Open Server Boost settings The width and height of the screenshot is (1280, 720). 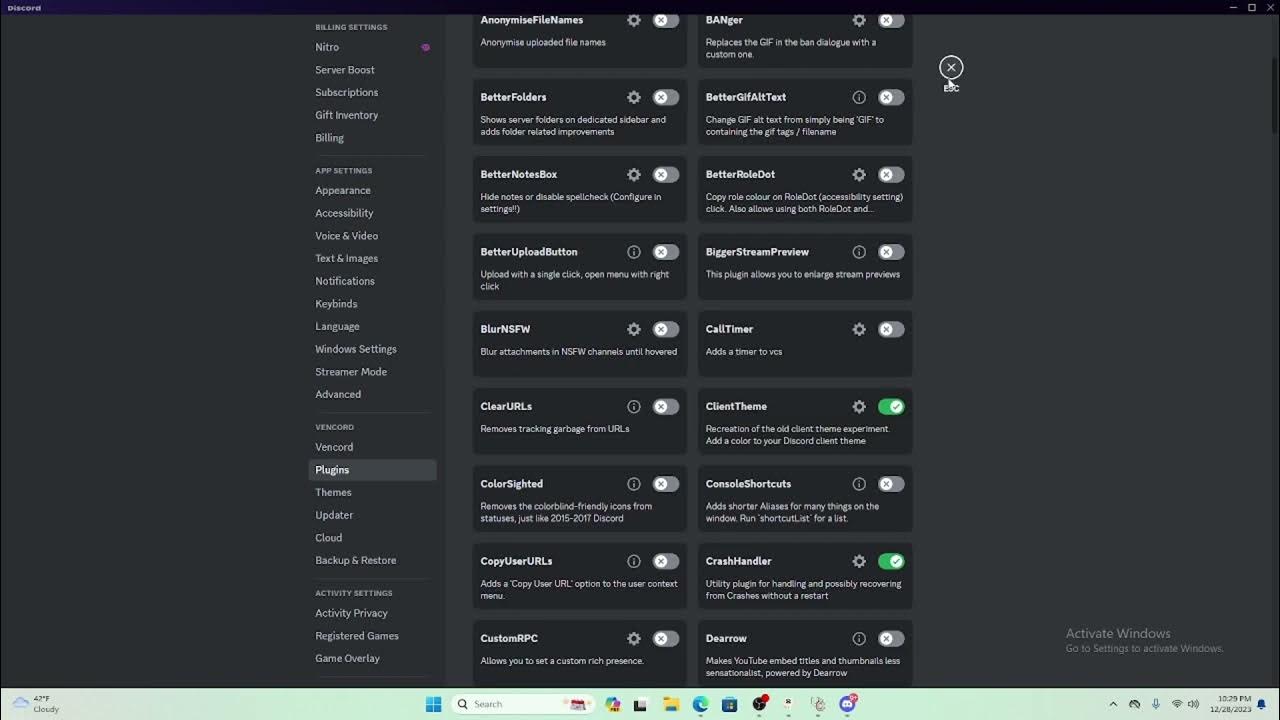[372, 70]
